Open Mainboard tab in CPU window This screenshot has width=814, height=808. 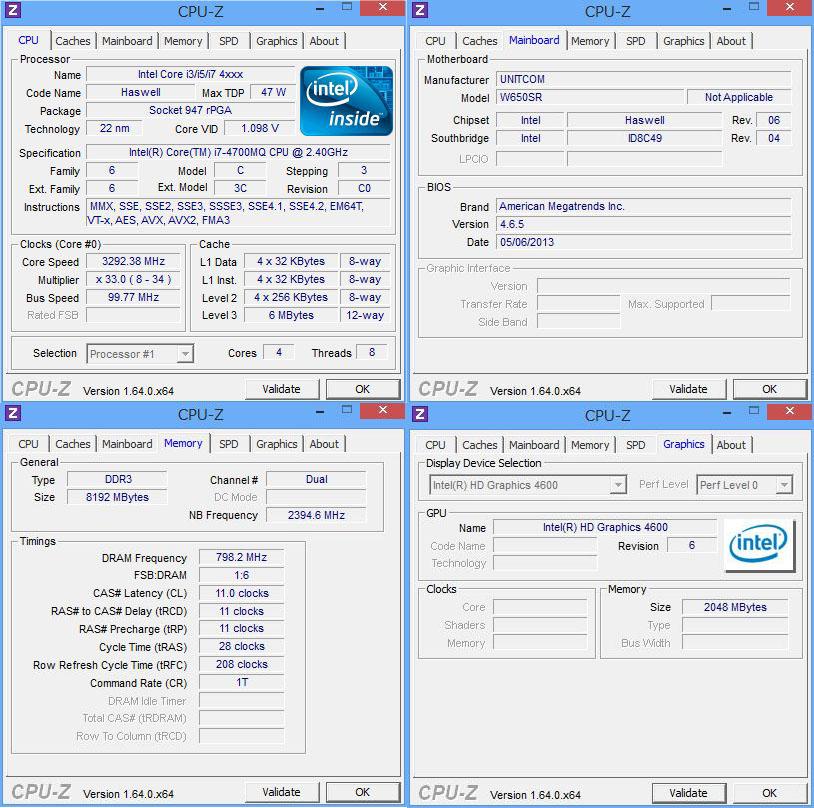[127, 41]
